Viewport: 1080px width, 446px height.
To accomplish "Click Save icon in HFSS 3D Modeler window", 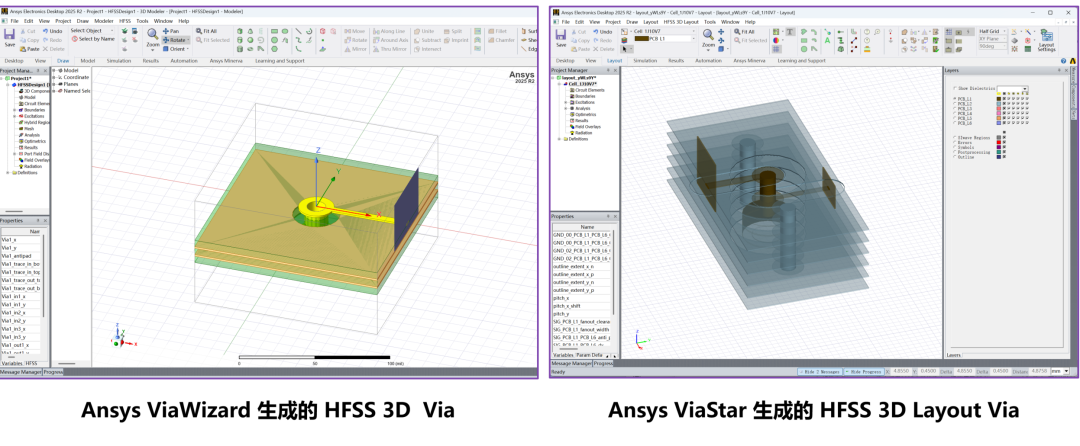I will coord(10,36).
